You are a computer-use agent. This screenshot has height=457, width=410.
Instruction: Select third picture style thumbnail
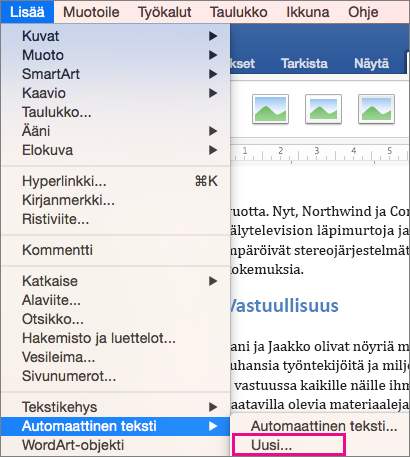(376, 109)
